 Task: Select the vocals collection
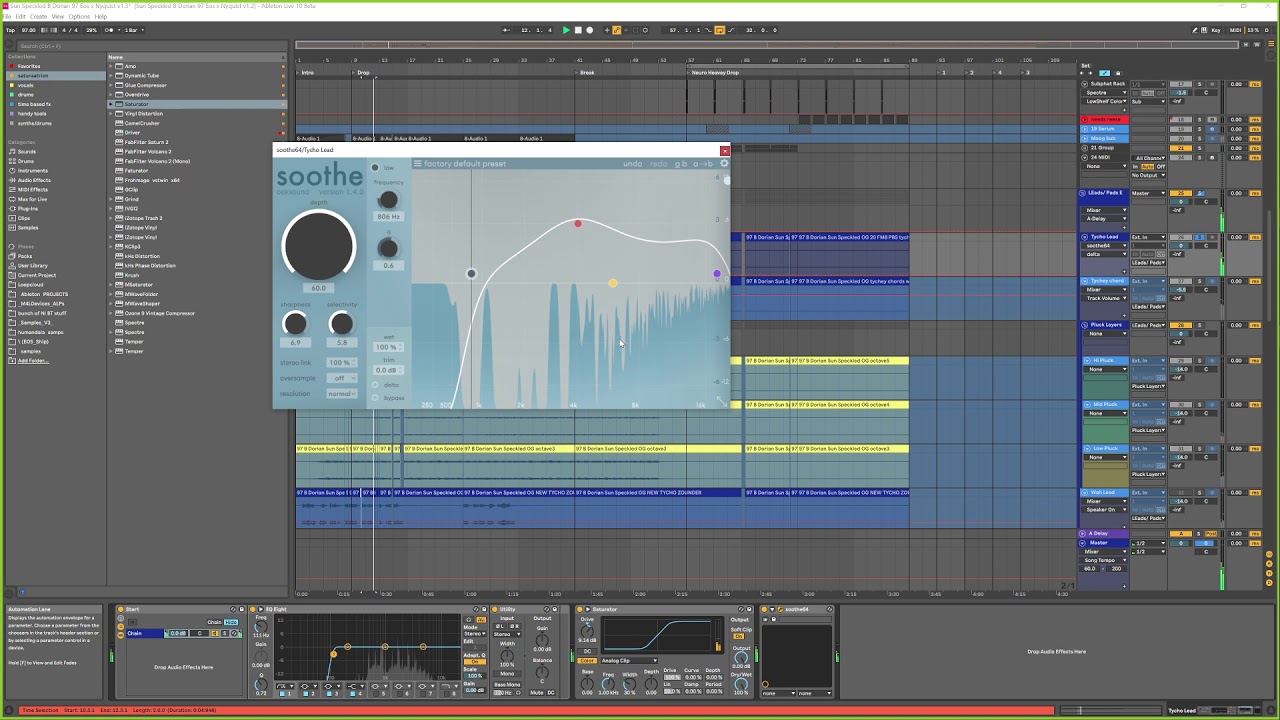[x=26, y=85]
